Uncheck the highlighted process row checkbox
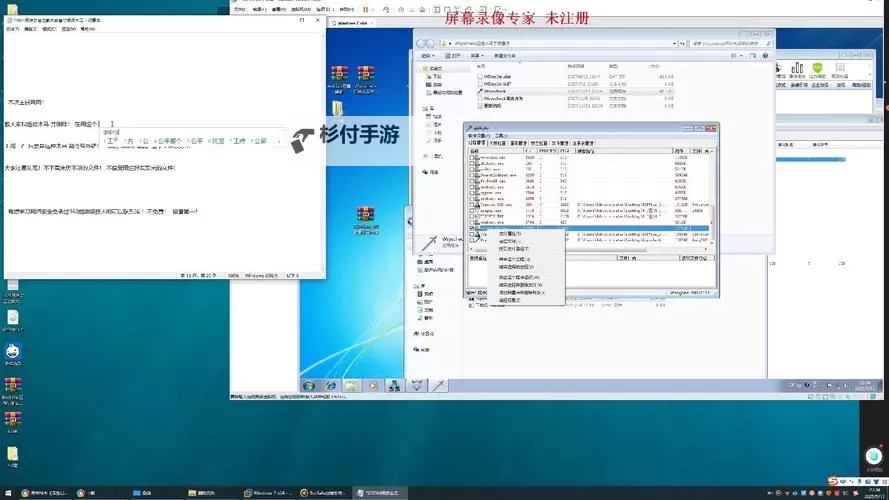Screen dimensions: 889x500 click(x=472, y=228)
